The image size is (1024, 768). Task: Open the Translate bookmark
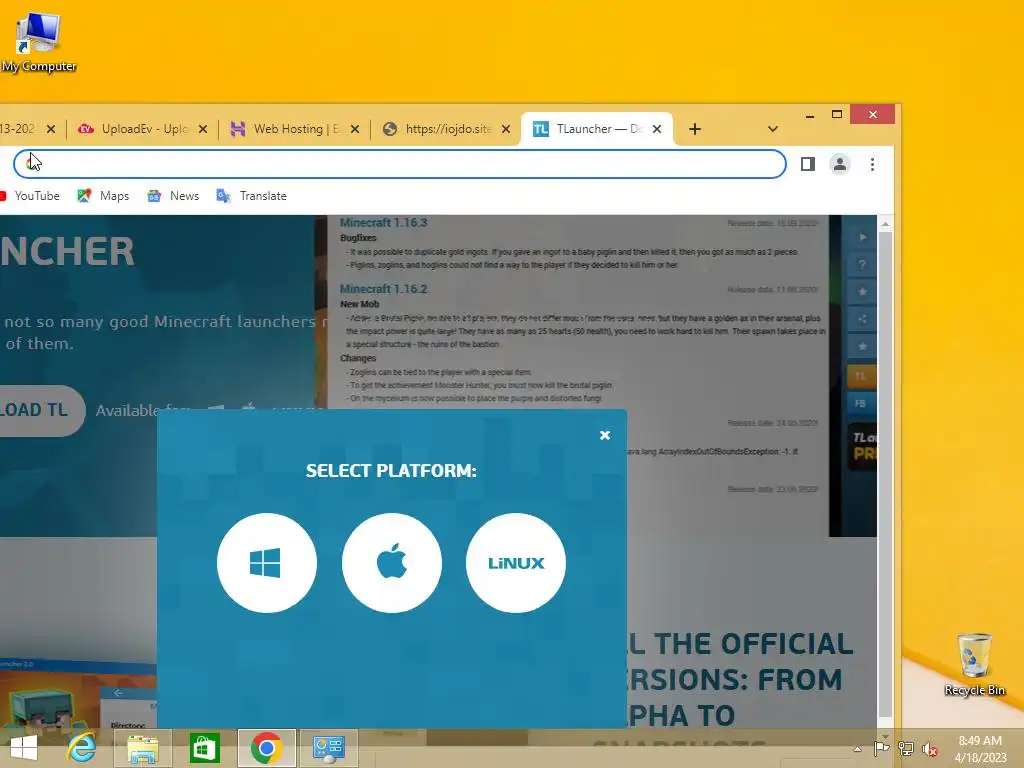[x=251, y=196]
